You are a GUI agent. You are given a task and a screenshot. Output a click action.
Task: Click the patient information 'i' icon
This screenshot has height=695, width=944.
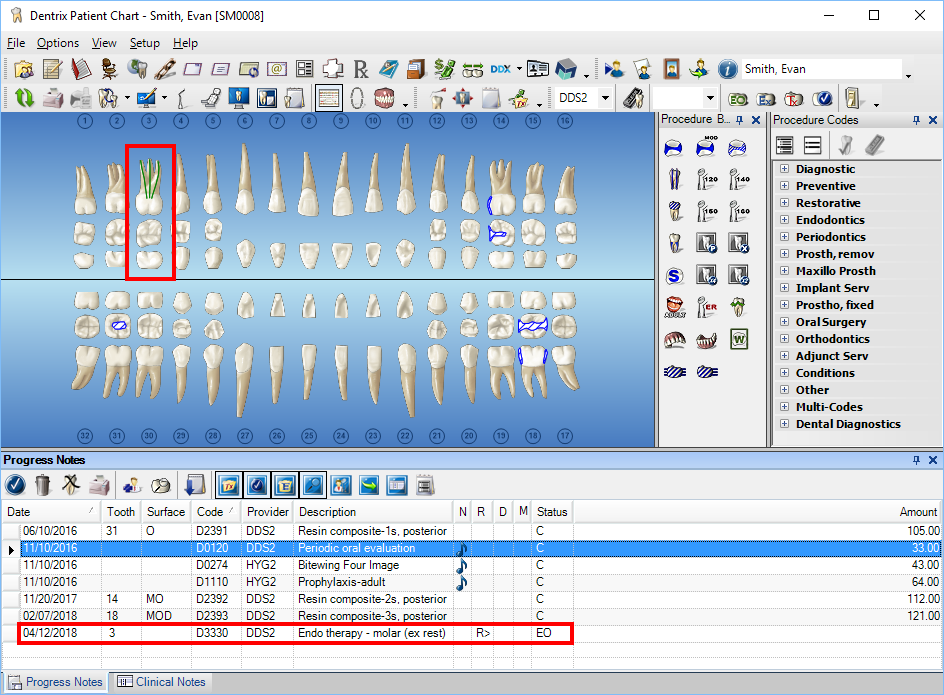click(x=727, y=69)
